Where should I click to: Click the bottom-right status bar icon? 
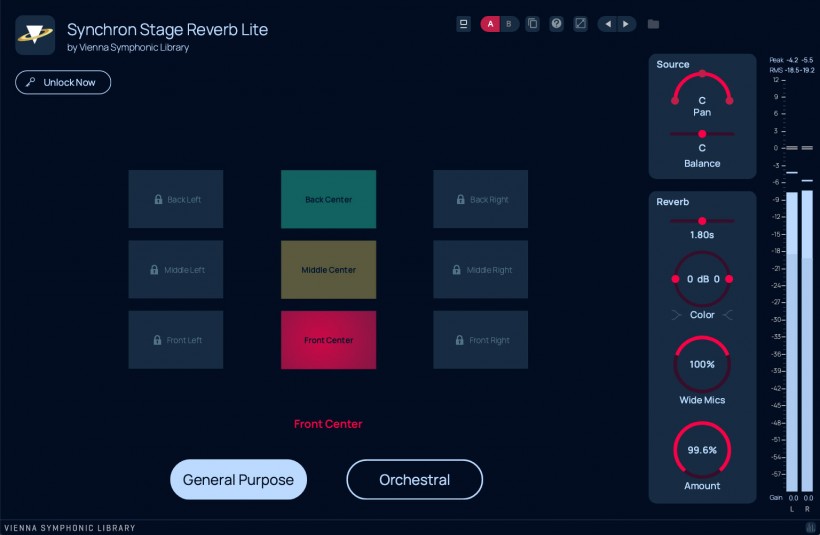click(811, 527)
